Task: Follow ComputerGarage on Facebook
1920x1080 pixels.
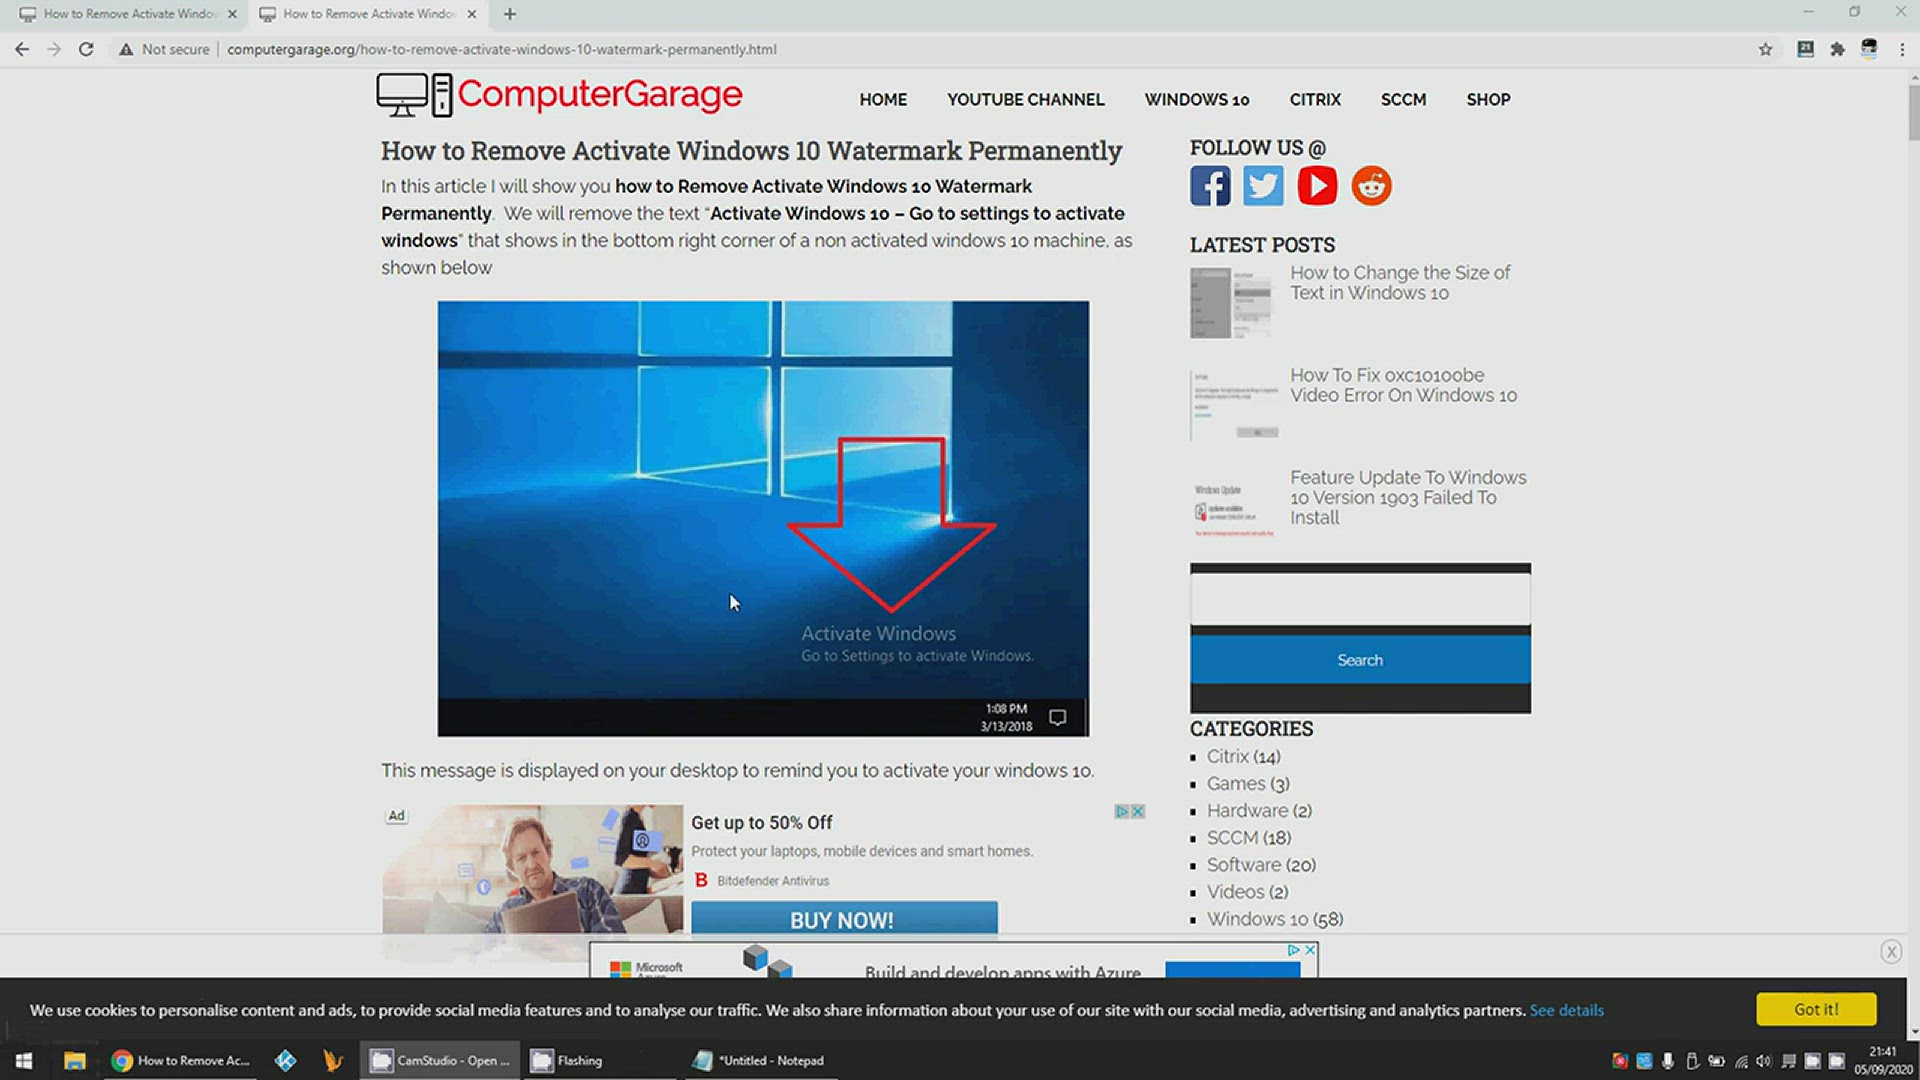Action: (1210, 186)
